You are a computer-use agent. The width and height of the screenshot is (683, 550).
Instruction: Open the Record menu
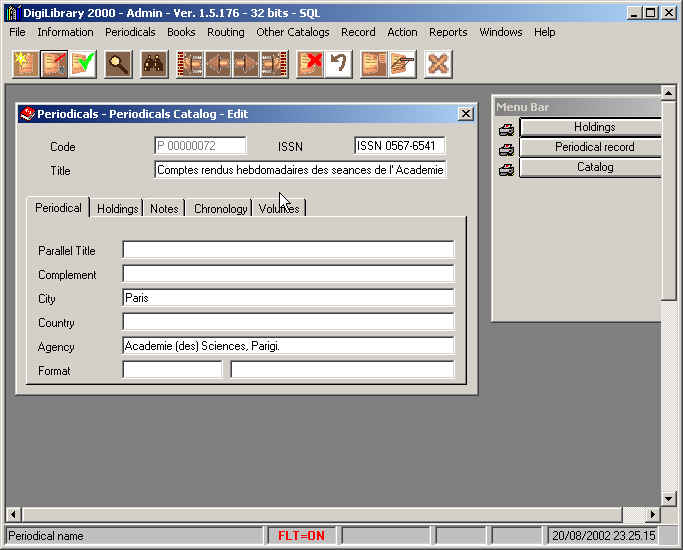[358, 32]
